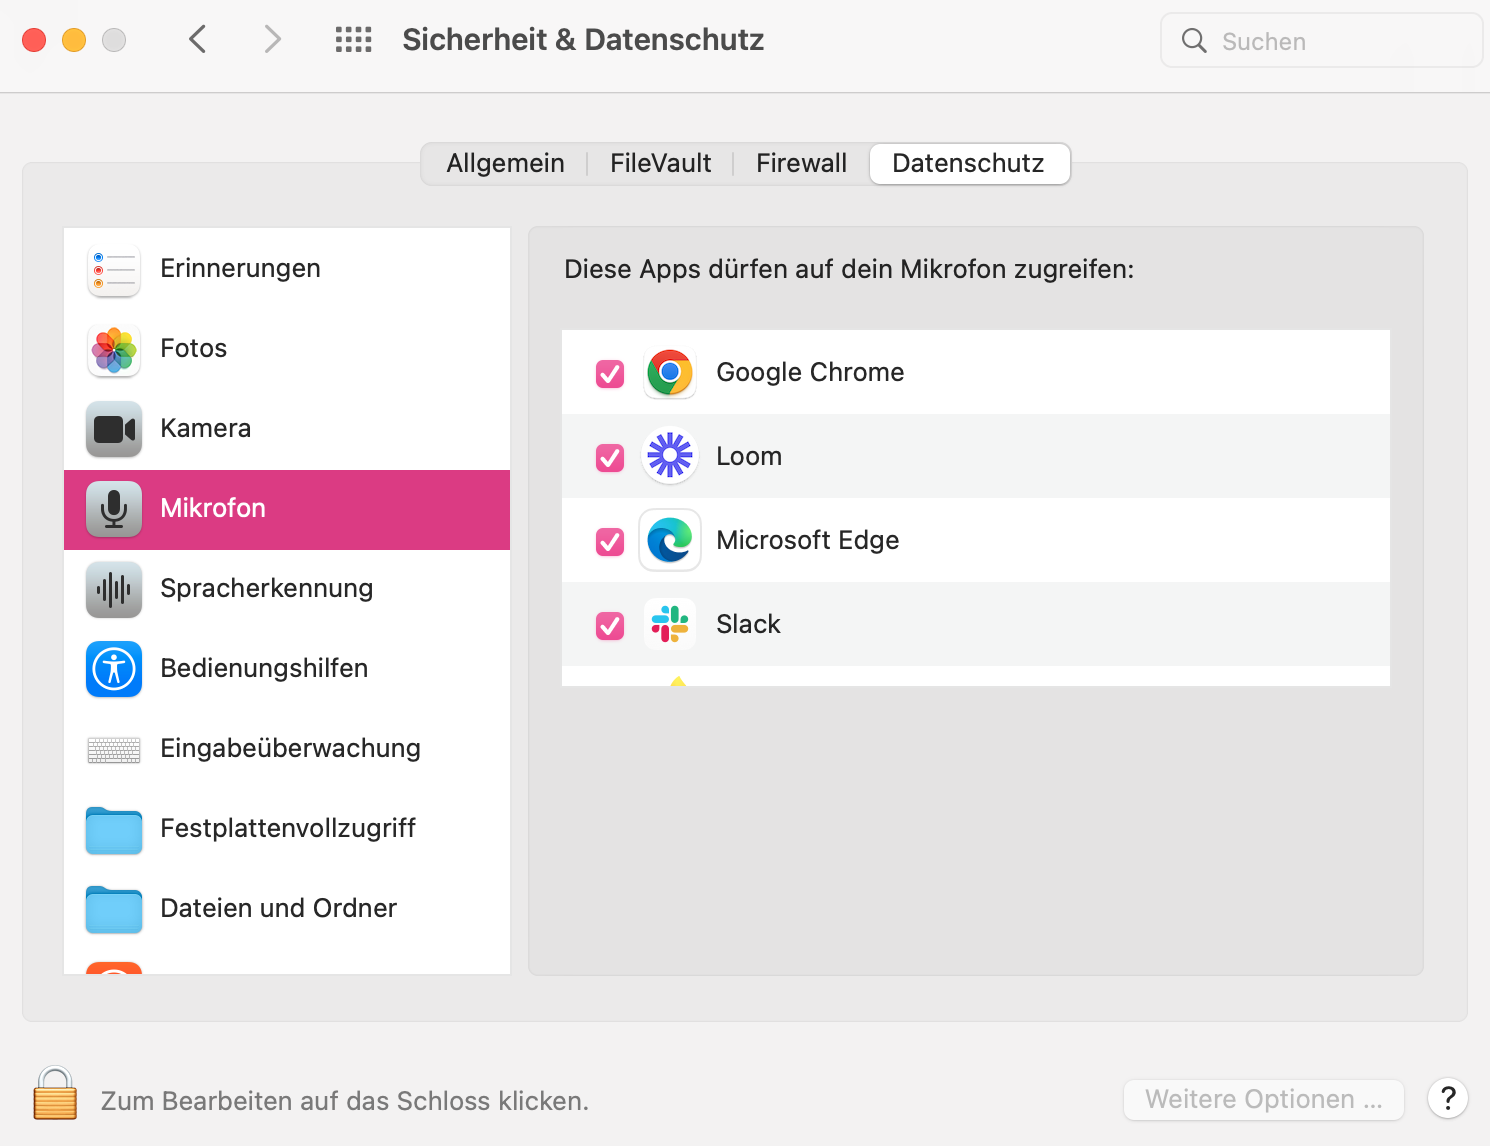
Task: Show all preferences grid icon
Action: coord(353,40)
